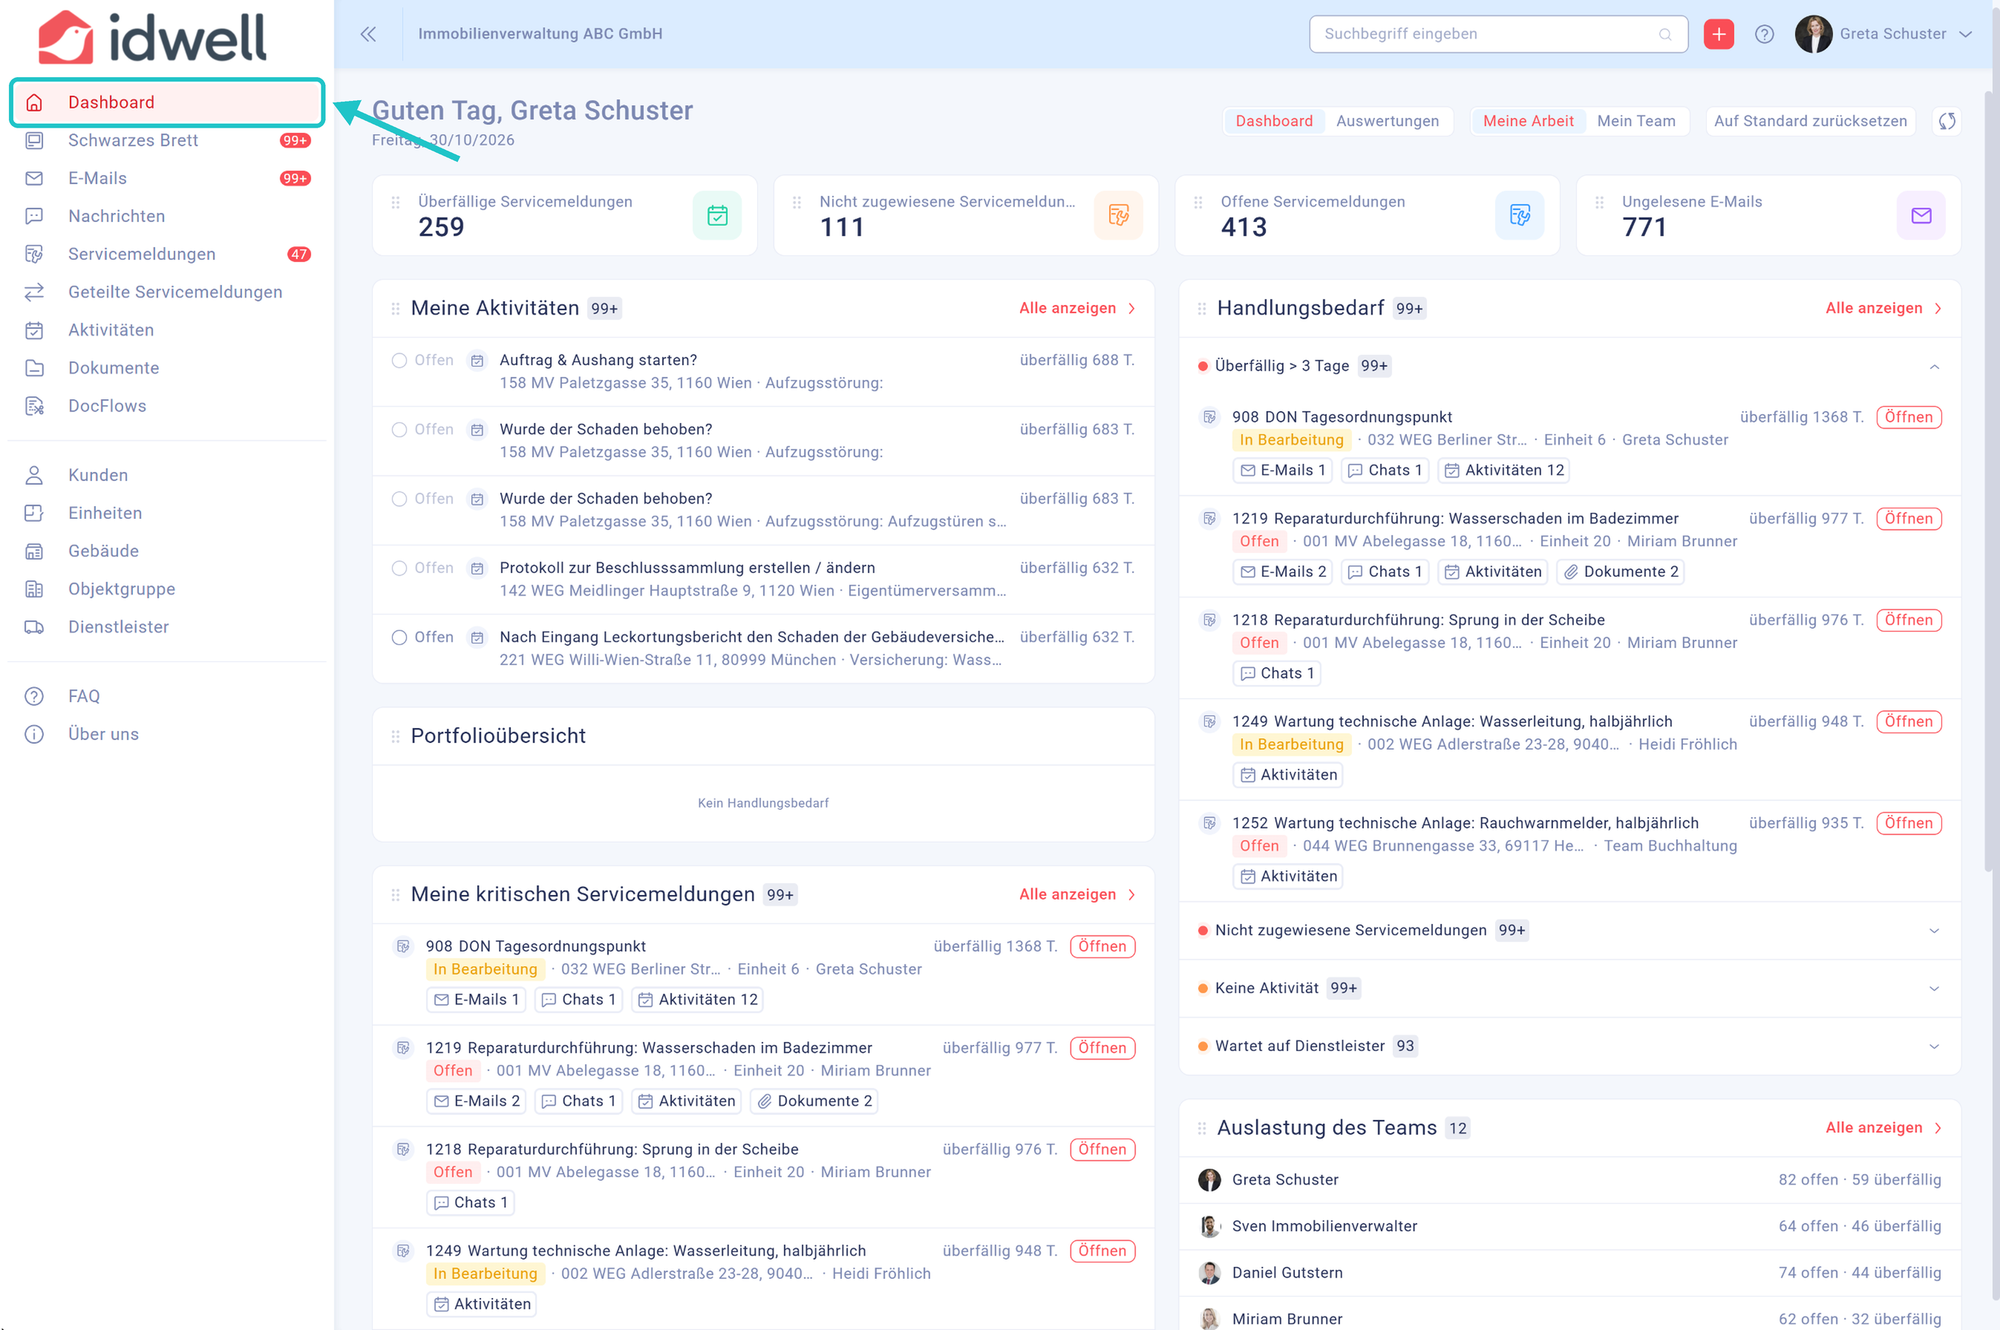Screen dimensions: 2000x1330
Task: Select the Dashboard tab at top right
Action: 1274,121
